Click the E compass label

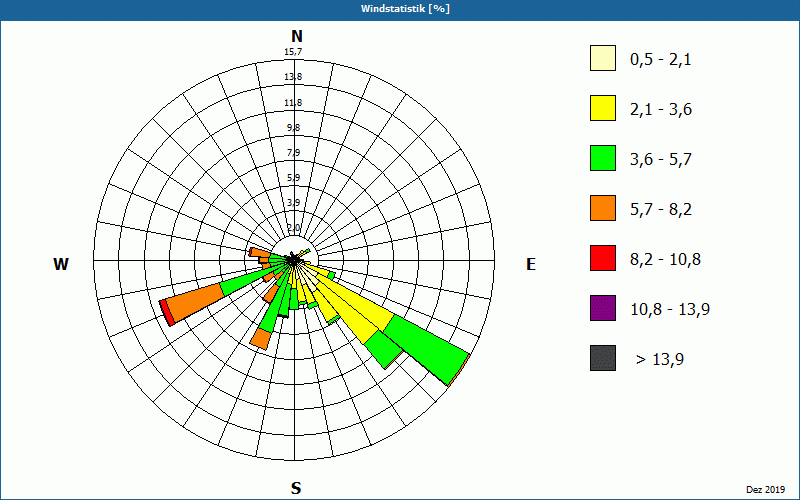click(x=531, y=264)
